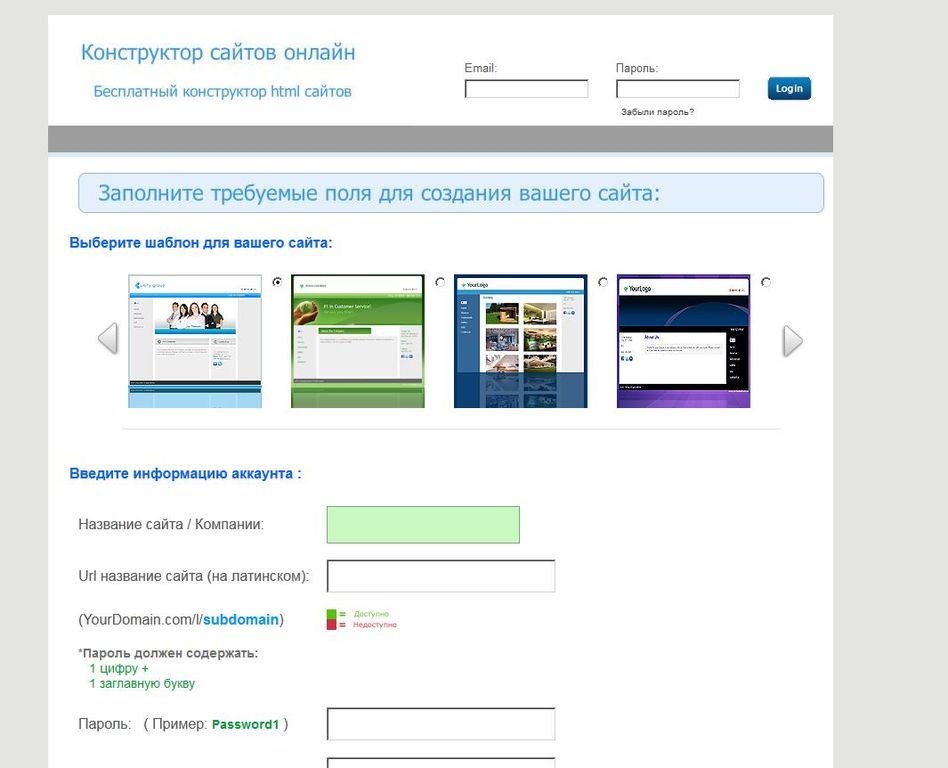Click the password field next to the Password1 example
This screenshot has width=948, height=768.
(x=441, y=724)
